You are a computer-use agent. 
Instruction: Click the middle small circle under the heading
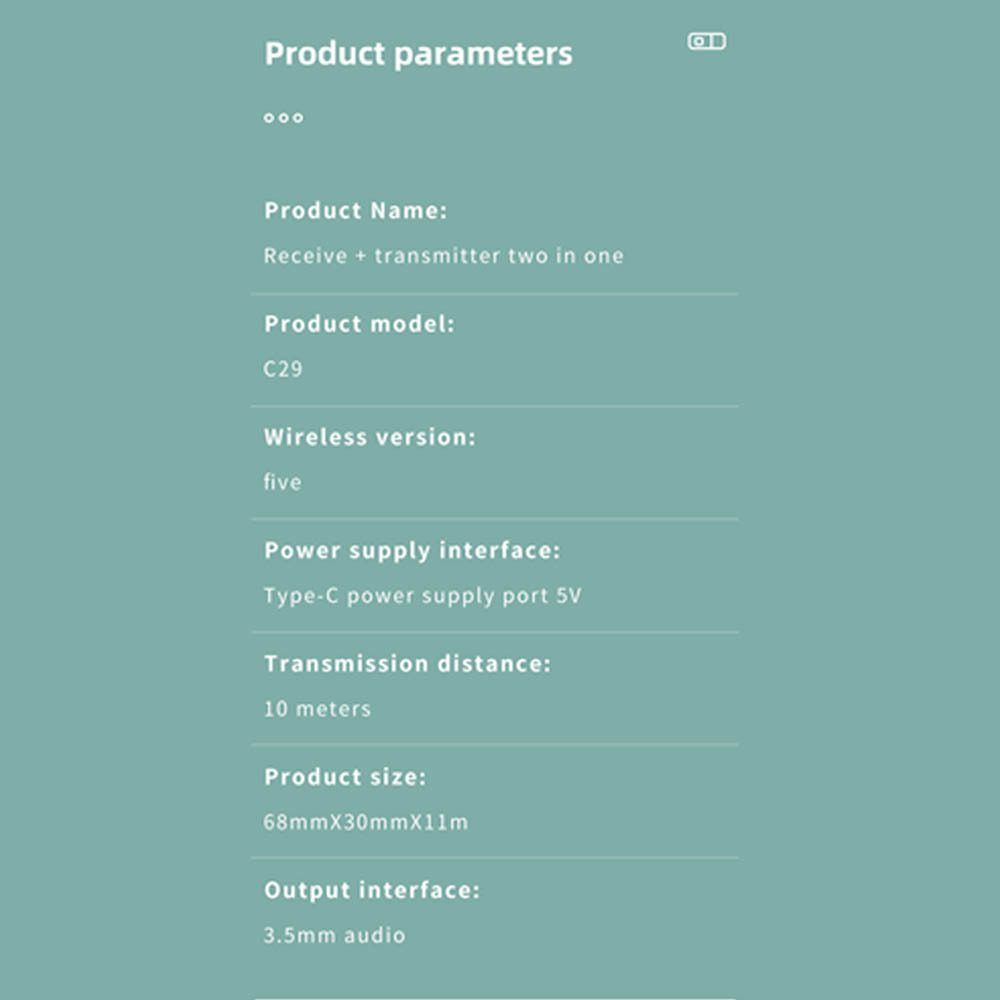[283, 118]
